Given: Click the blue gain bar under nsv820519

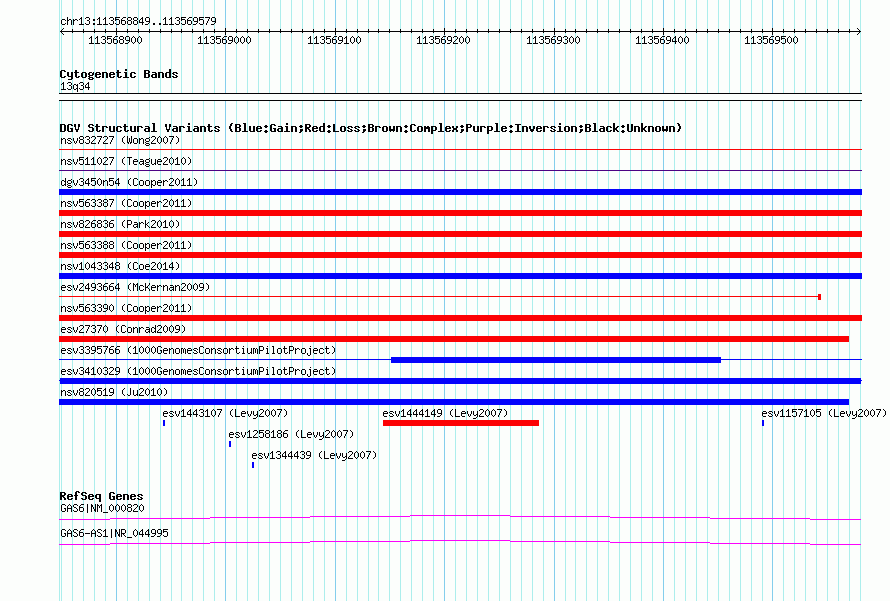Looking at the screenshot, I should coord(454,402).
